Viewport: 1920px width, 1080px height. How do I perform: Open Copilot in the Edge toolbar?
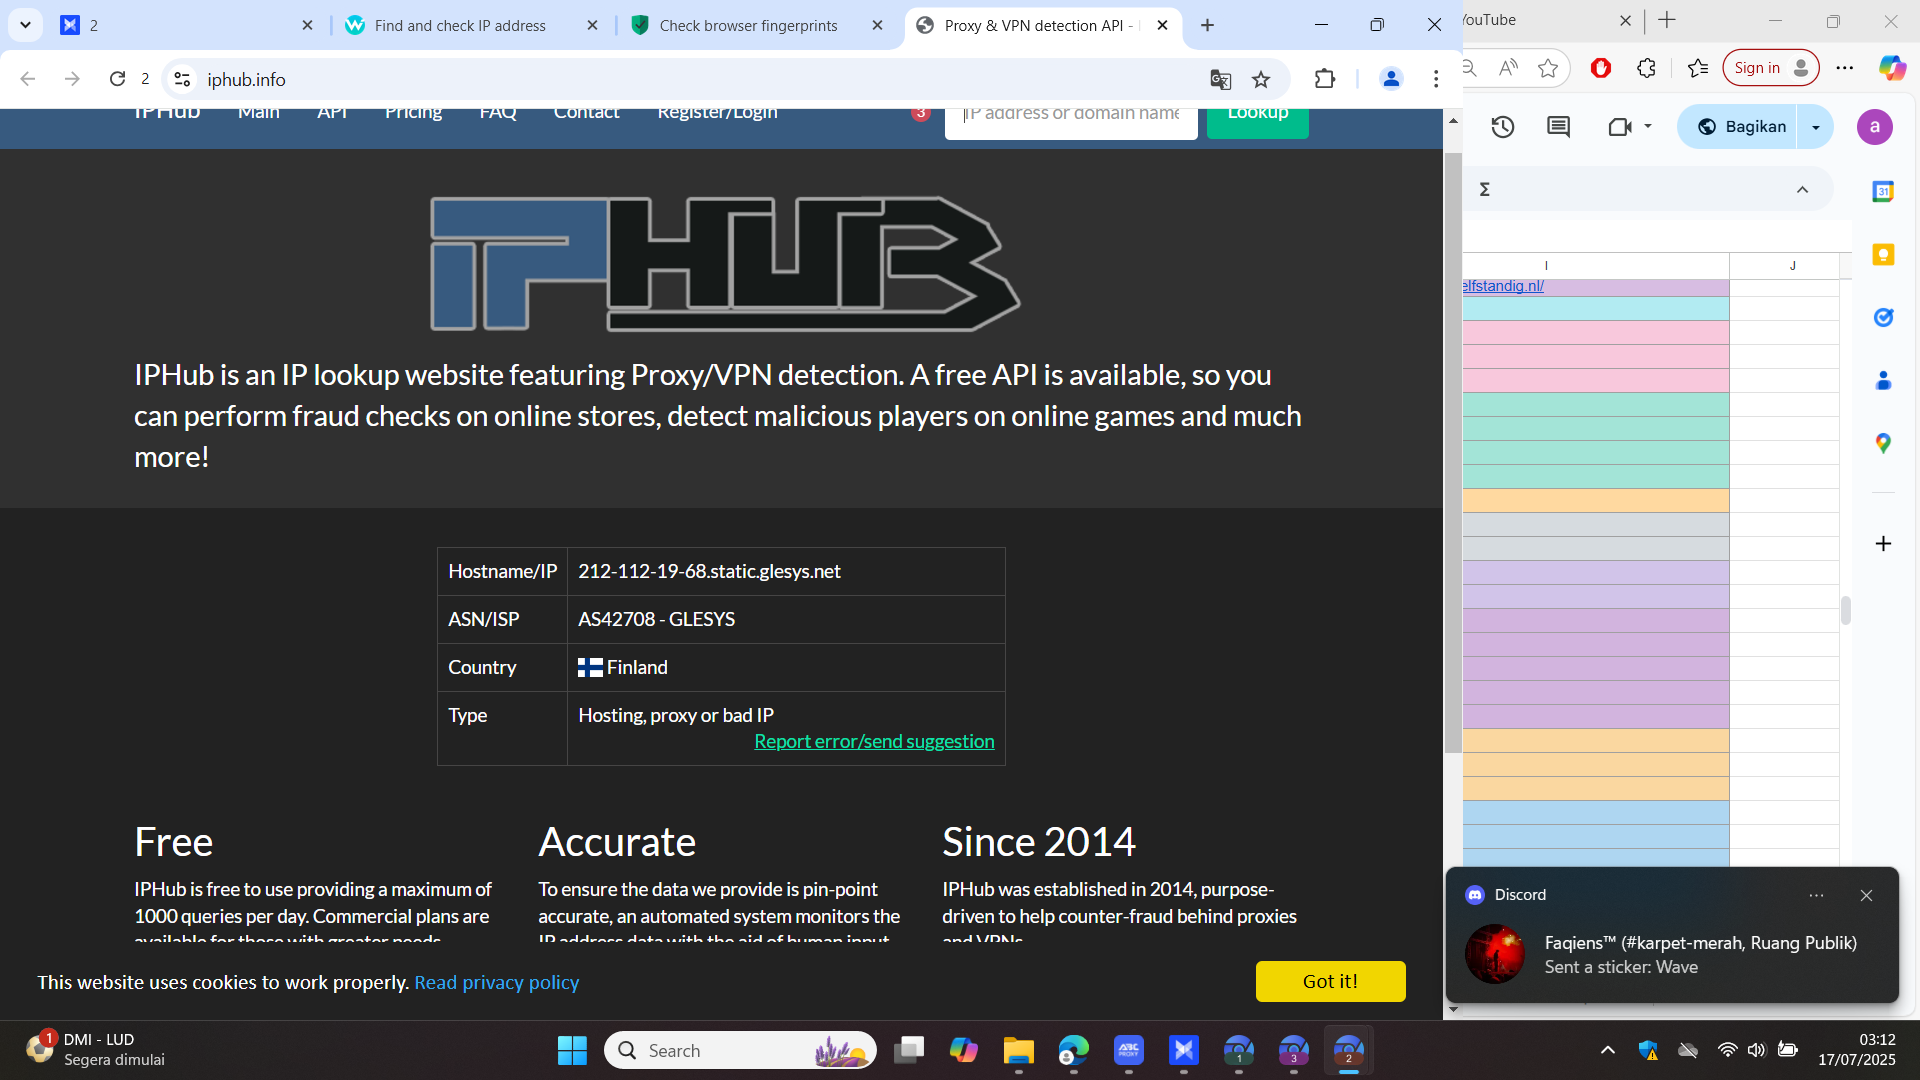click(x=1892, y=68)
